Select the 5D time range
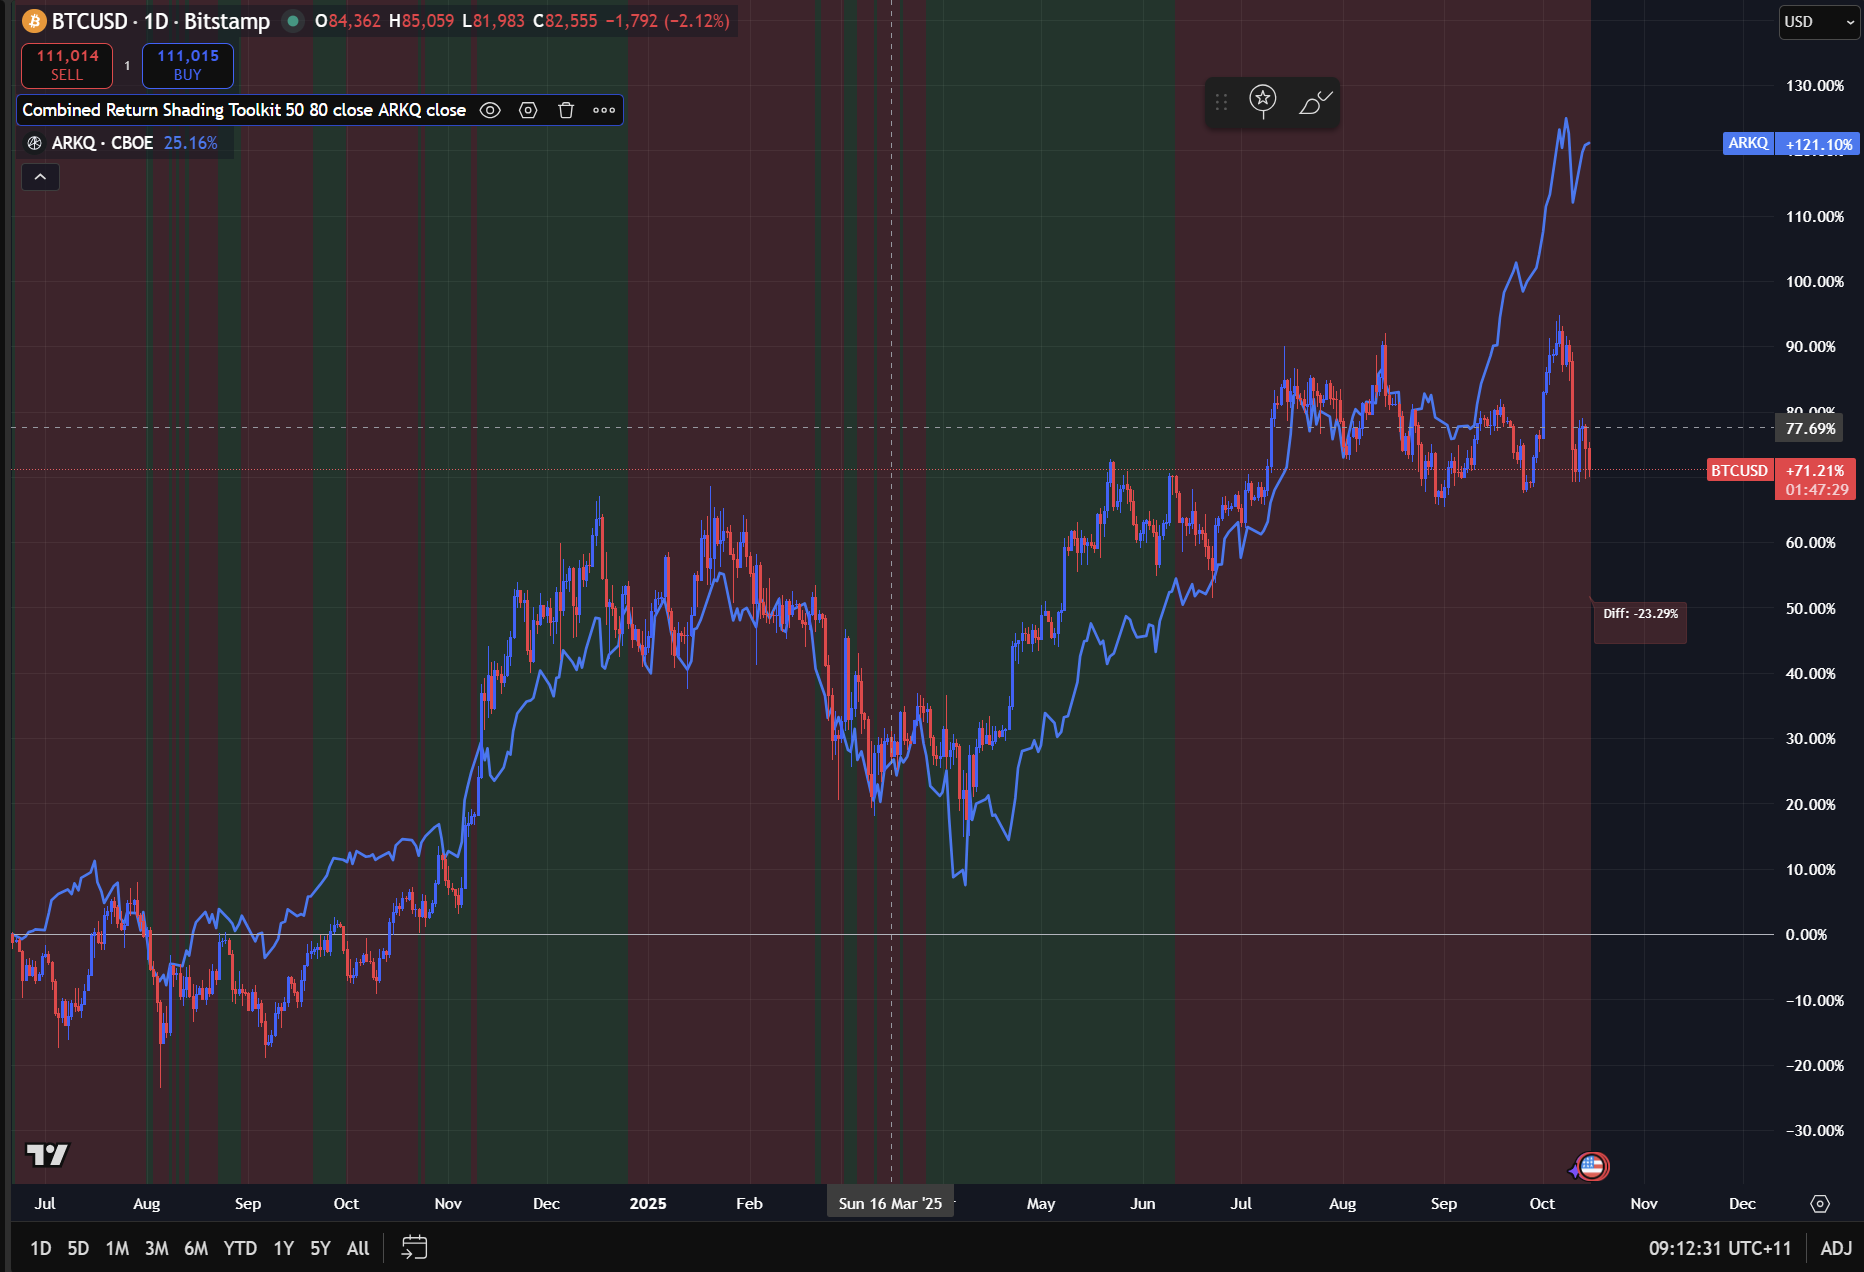1864x1272 pixels. (78, 1248)
